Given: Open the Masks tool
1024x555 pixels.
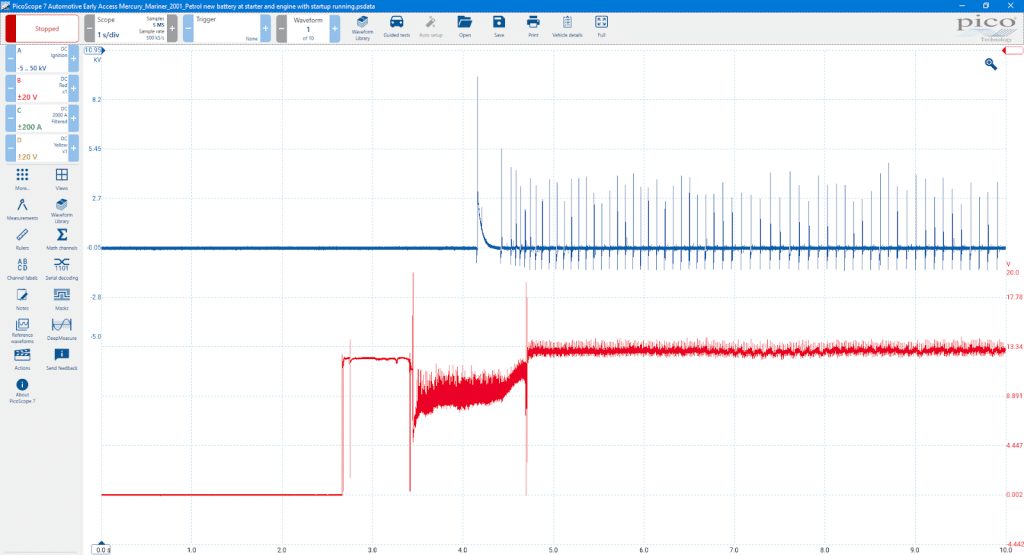Looking at the screenshot, I should pos(61,299).
